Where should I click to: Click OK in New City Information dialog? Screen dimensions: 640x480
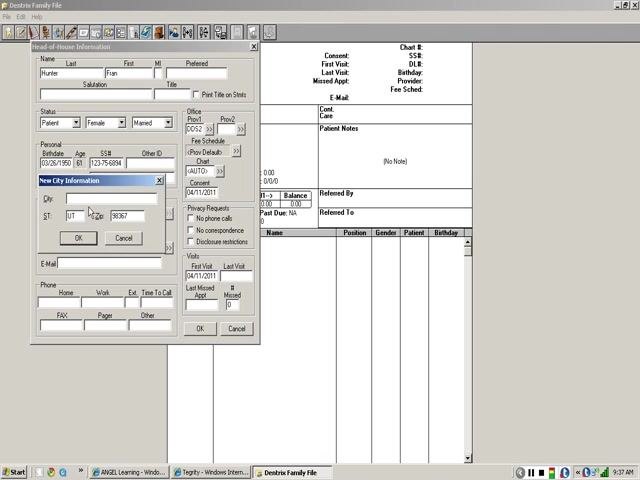point(79,238)
